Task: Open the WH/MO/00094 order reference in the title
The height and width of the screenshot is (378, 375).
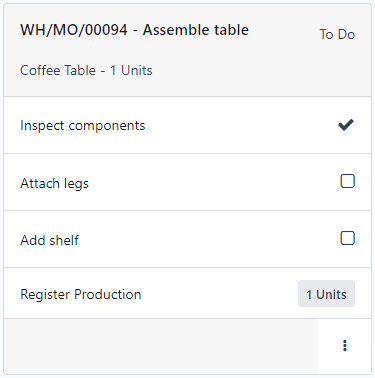Action: [74, 30]
